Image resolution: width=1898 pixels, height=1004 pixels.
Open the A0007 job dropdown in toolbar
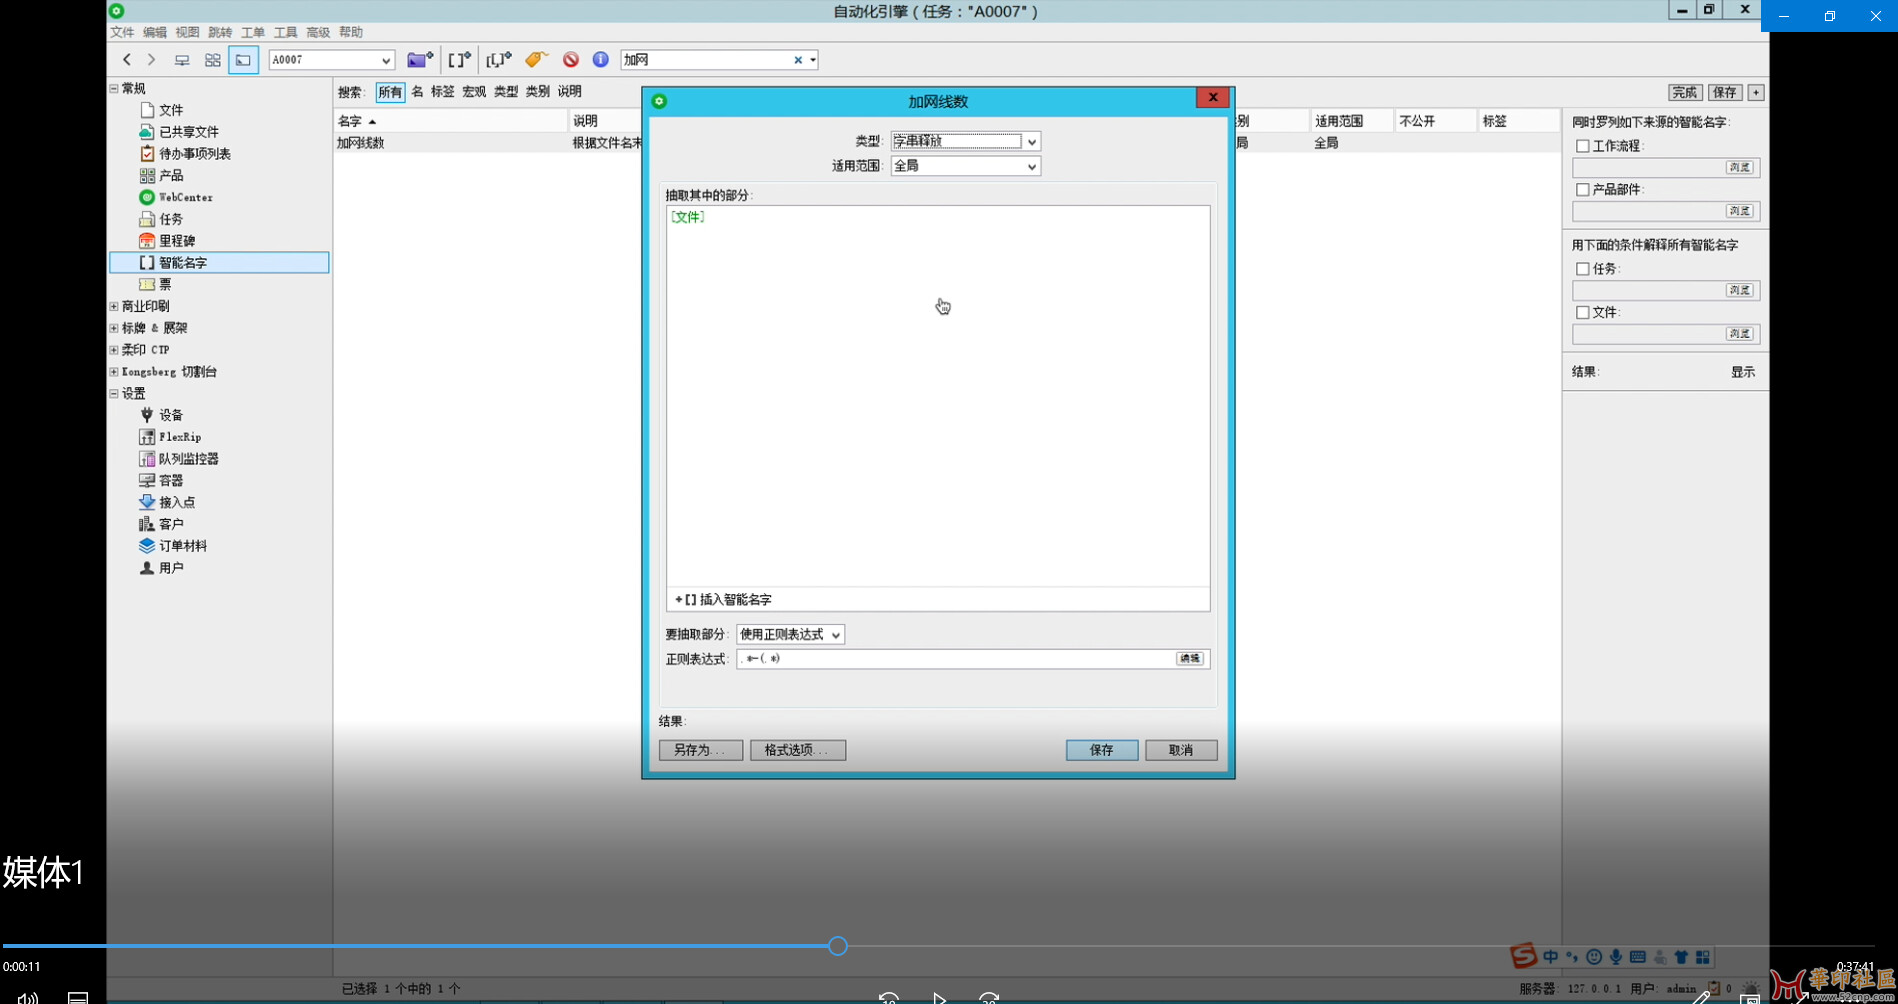point(331,60)
